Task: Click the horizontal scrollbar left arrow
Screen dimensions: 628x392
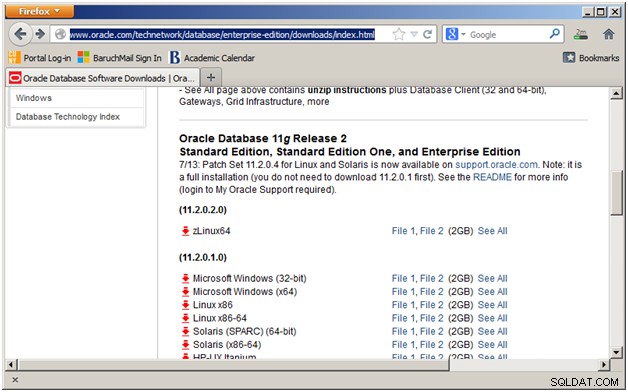Action: point(11,365)
